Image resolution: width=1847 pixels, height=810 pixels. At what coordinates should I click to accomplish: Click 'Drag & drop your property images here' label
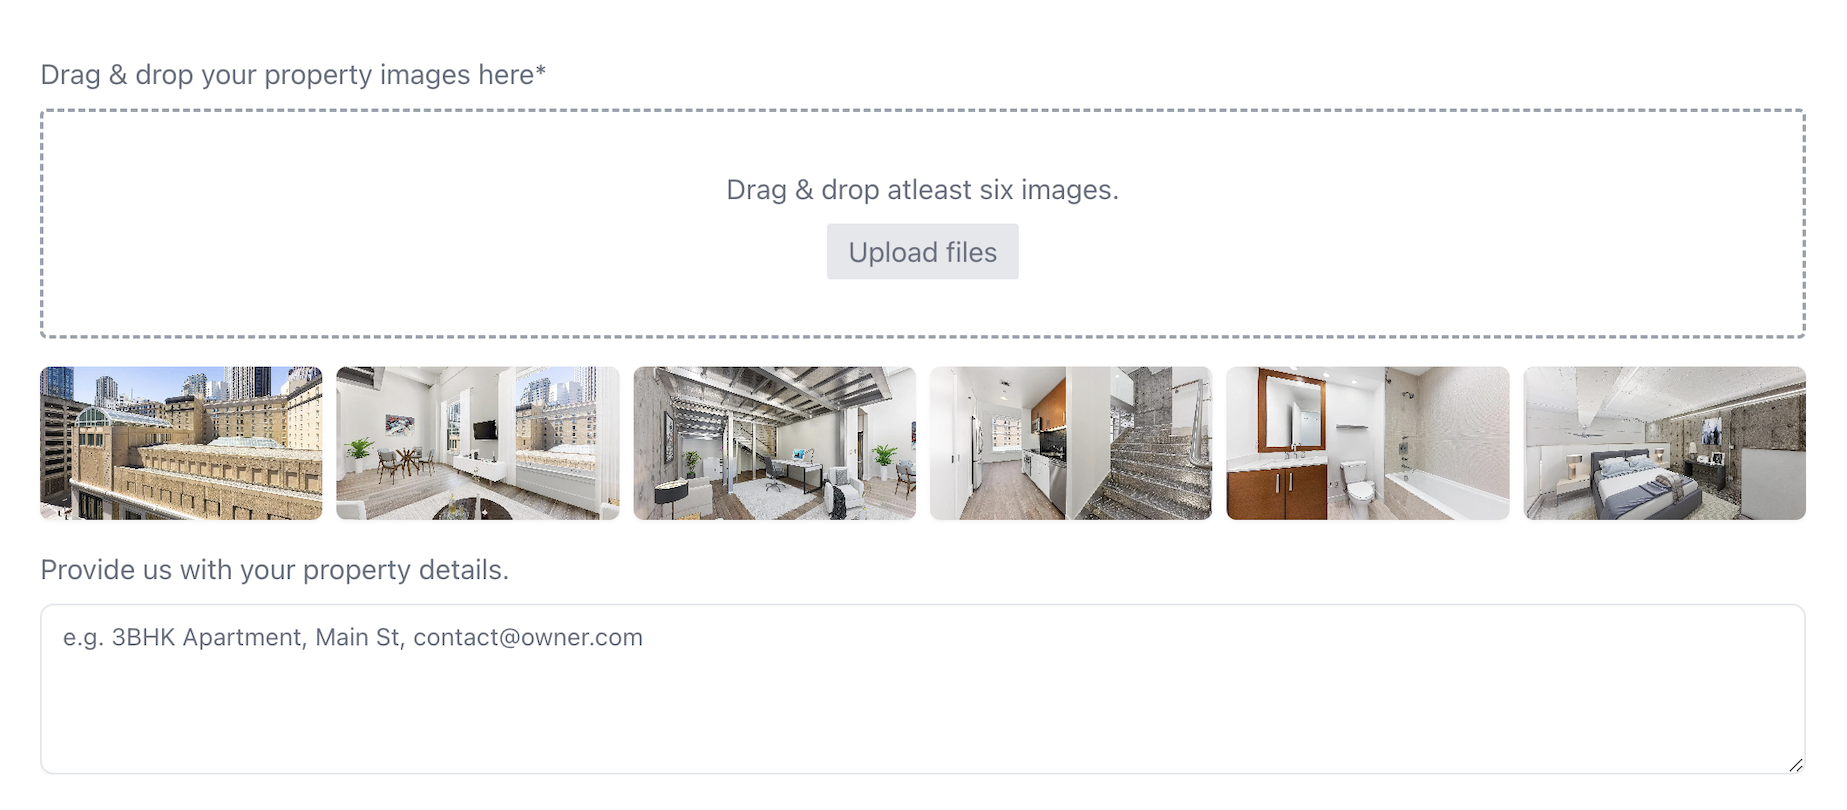click(x=293, y=75)
